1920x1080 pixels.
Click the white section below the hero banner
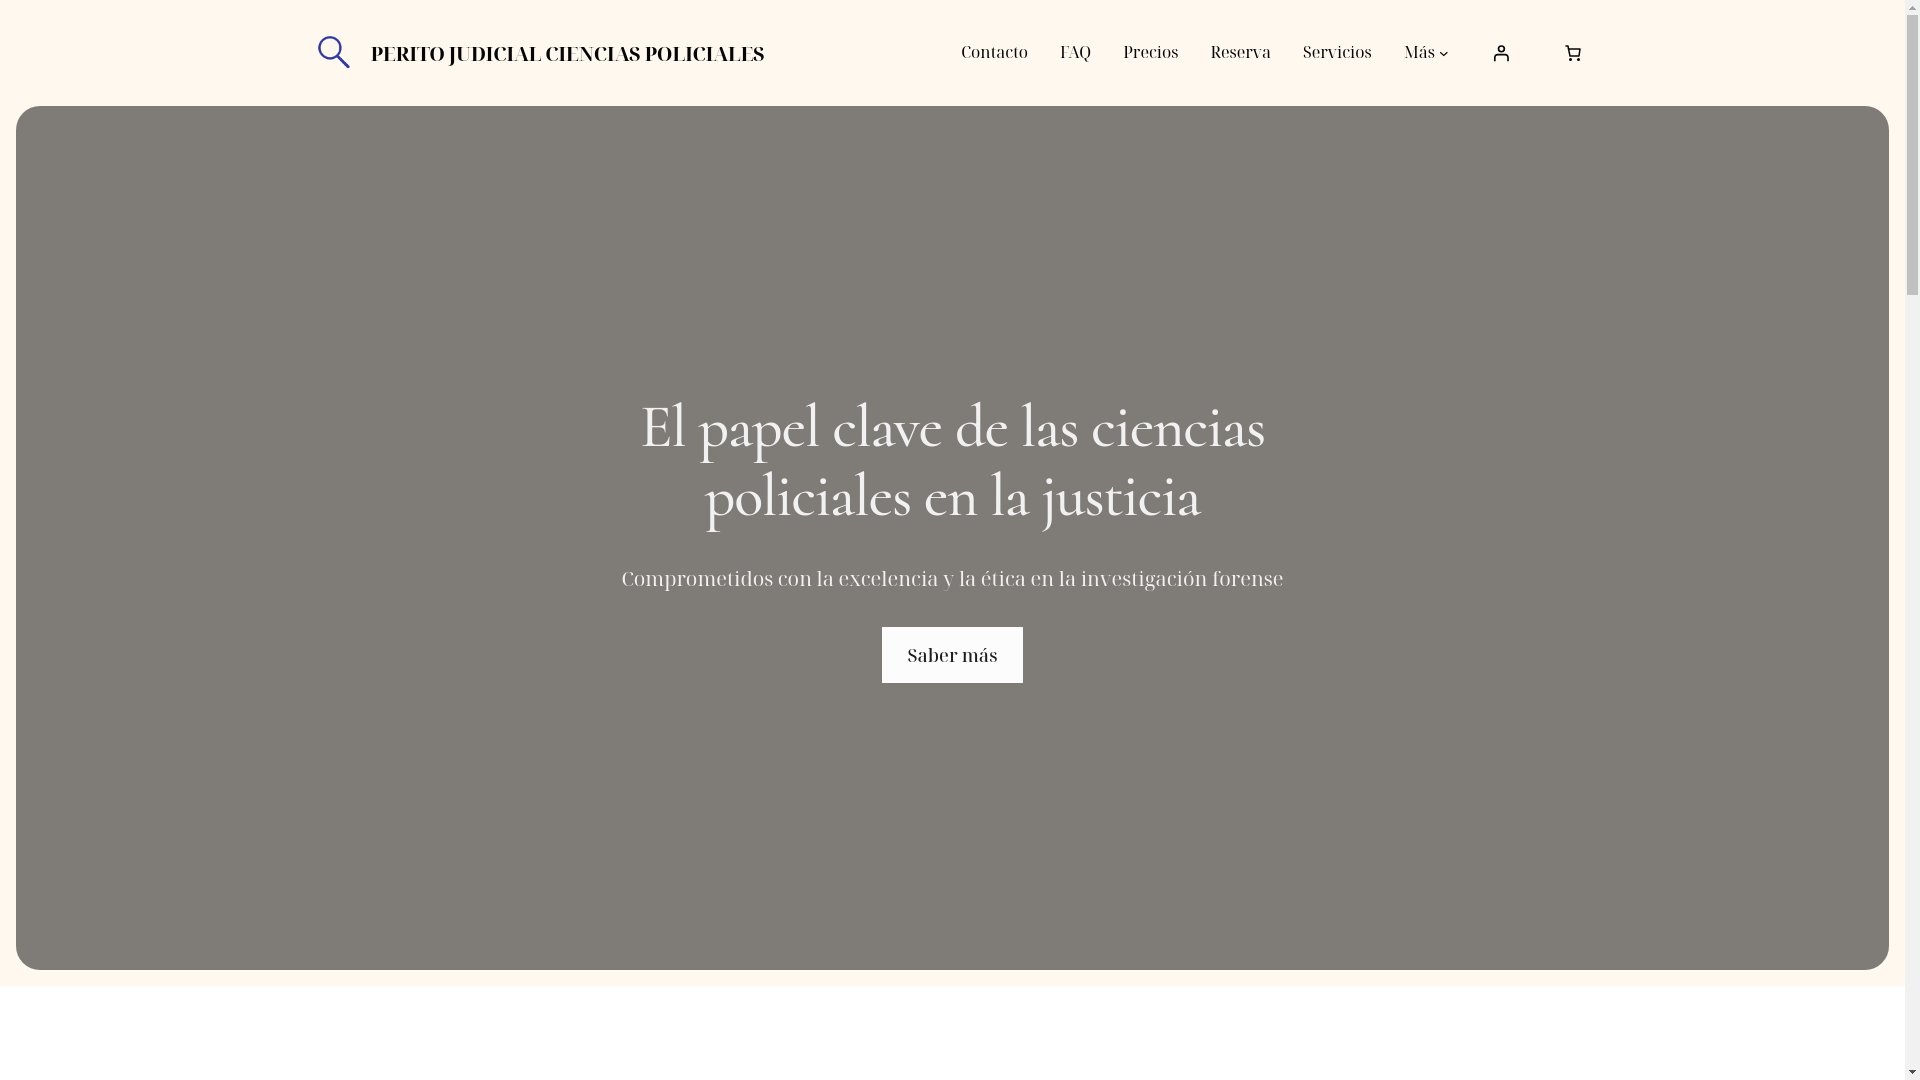[x=950, y=1035]
